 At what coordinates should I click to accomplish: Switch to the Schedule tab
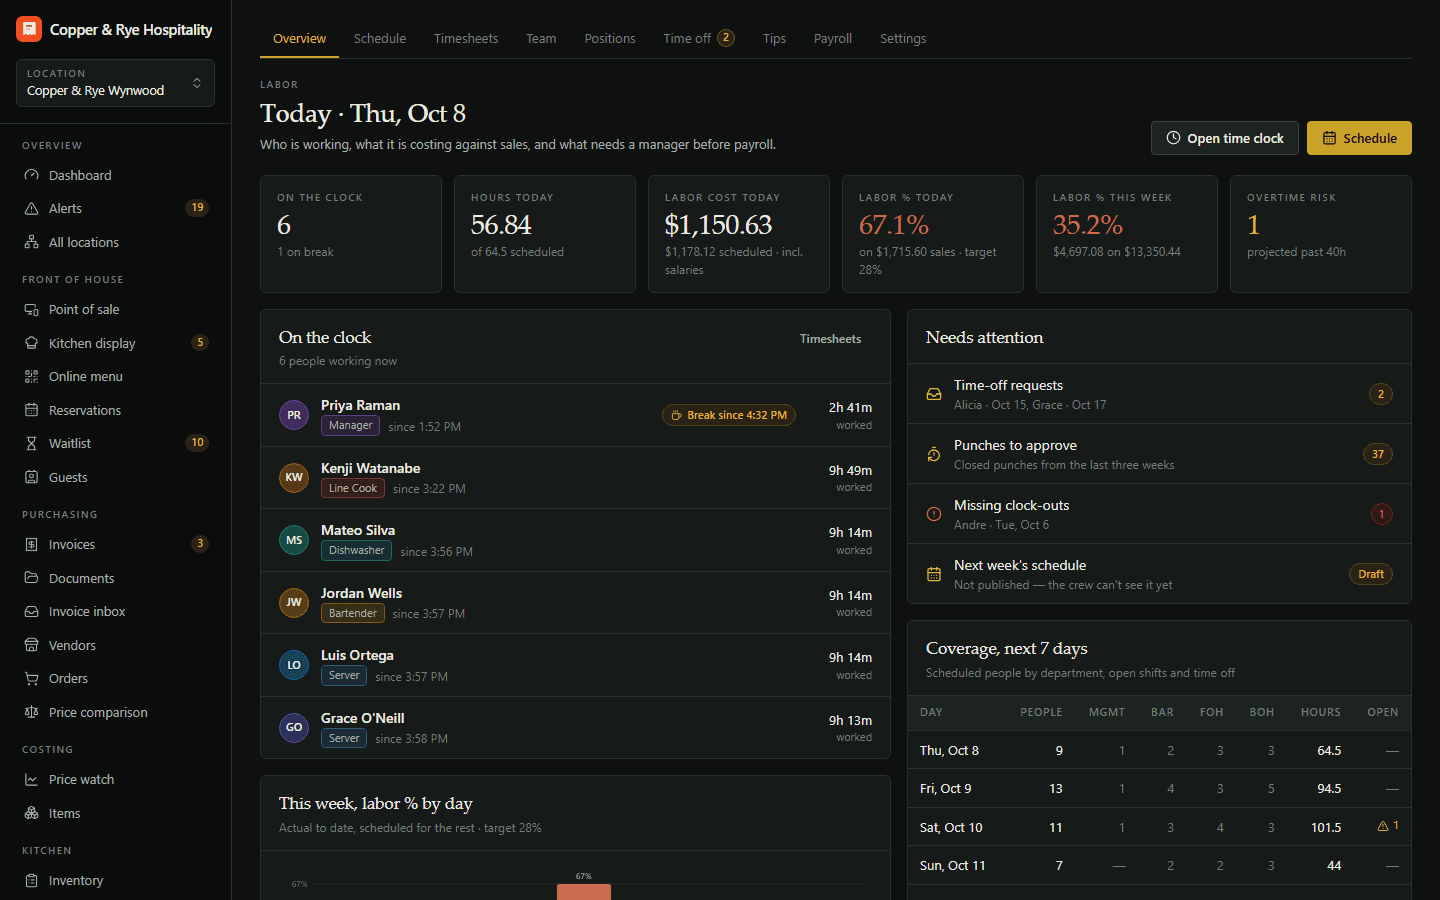[380, 38]
